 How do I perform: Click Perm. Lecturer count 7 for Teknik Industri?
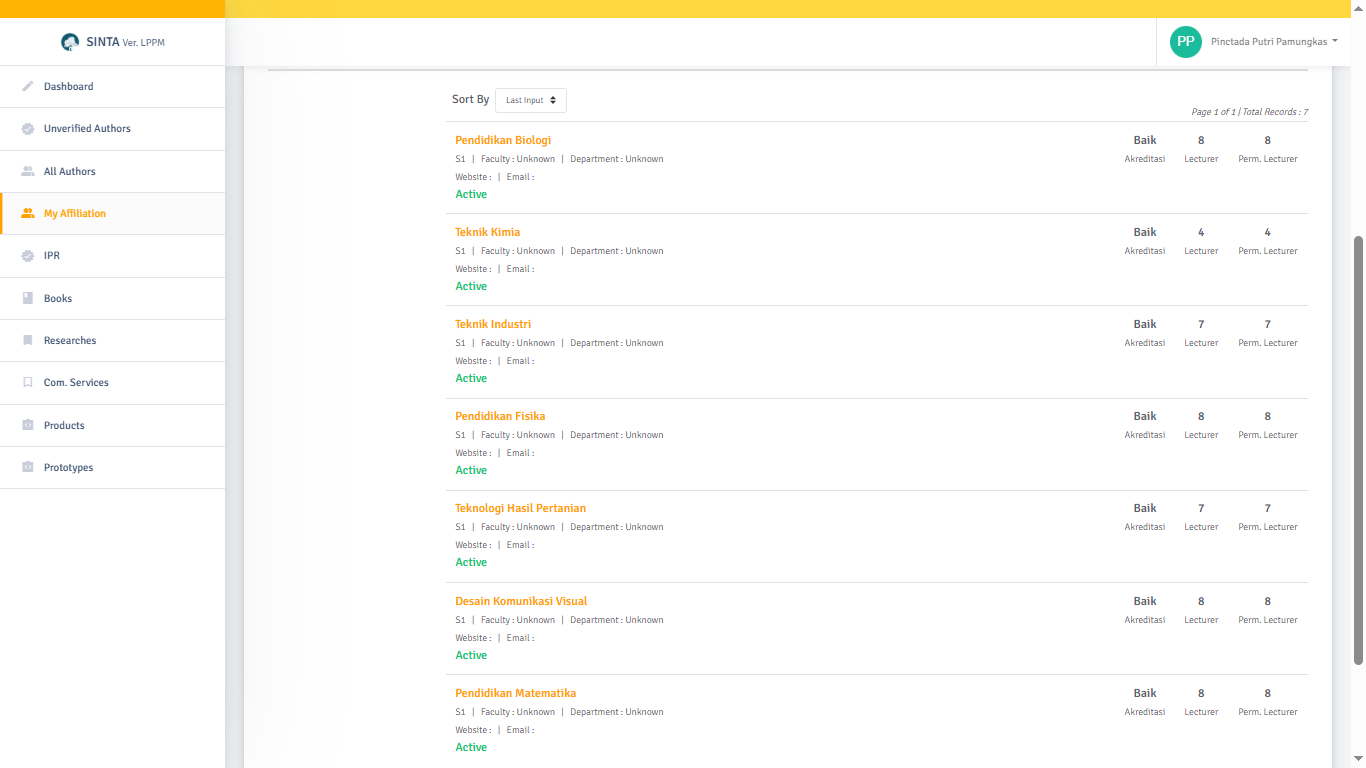tap(1268, 324)
